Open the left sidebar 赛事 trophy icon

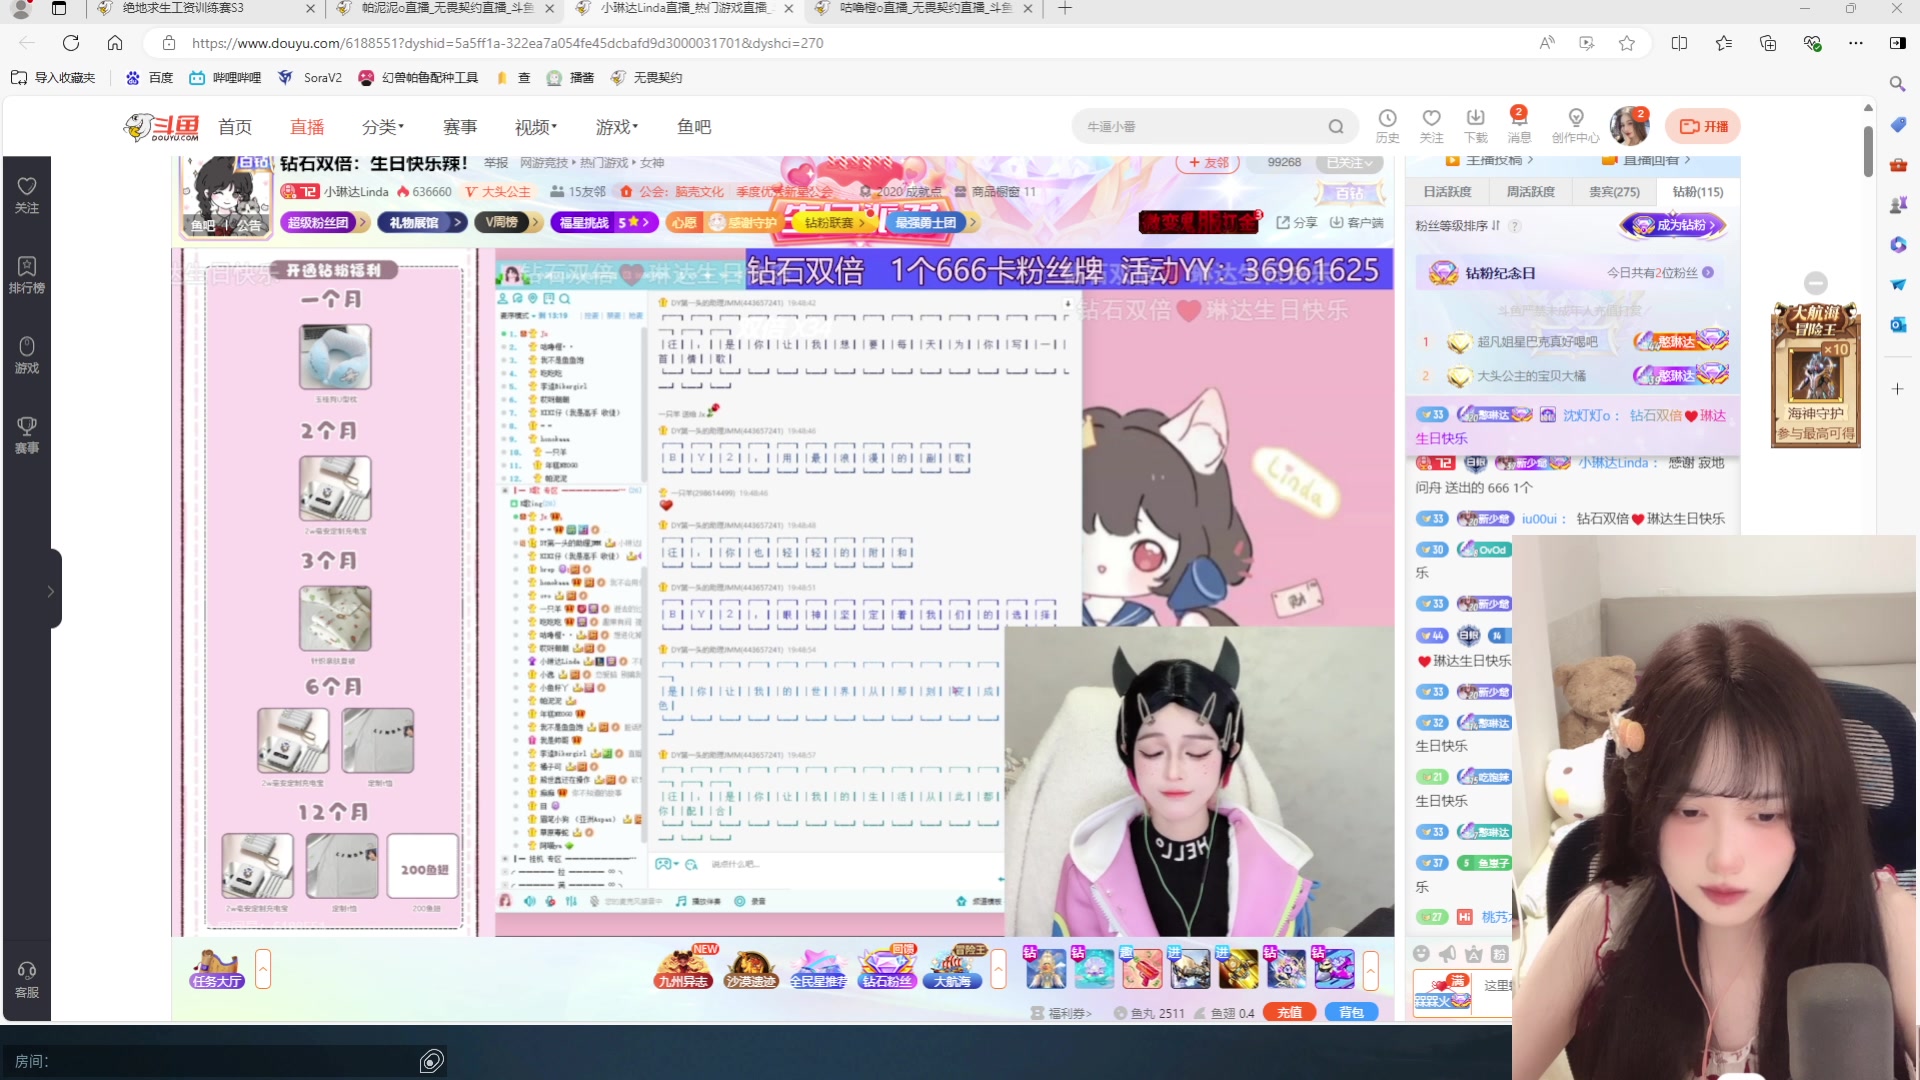point(27,435)
